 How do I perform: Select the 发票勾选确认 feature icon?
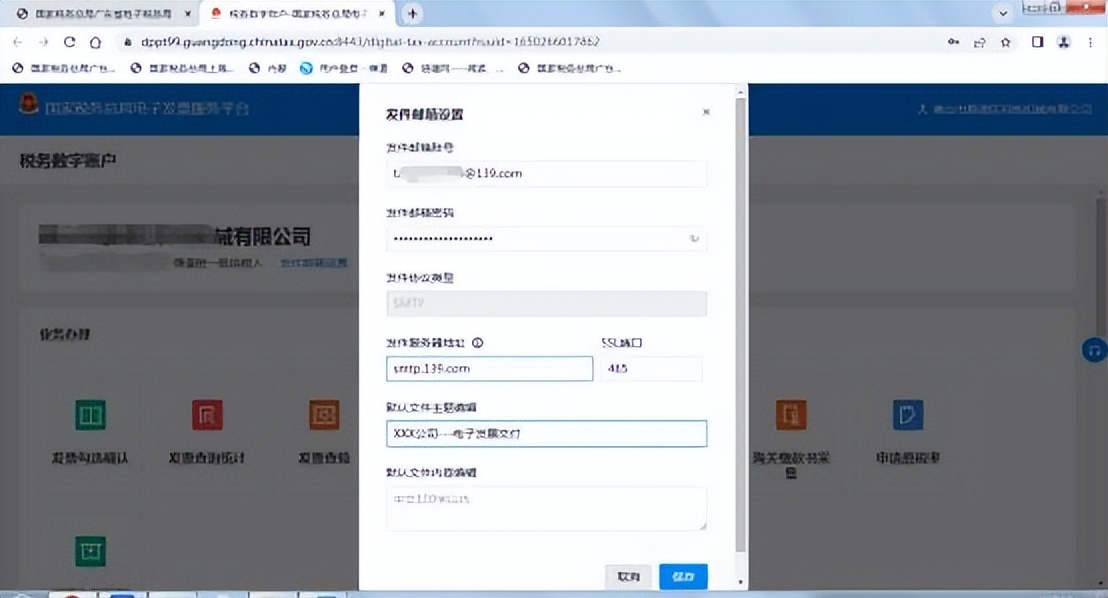(x=90, y=414)
